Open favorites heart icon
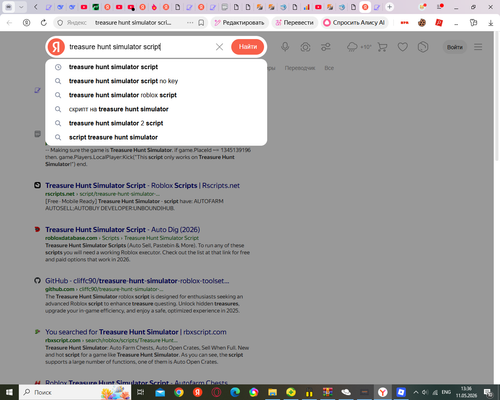The width and height of the screenshot is (500, 400). (403, 47)
